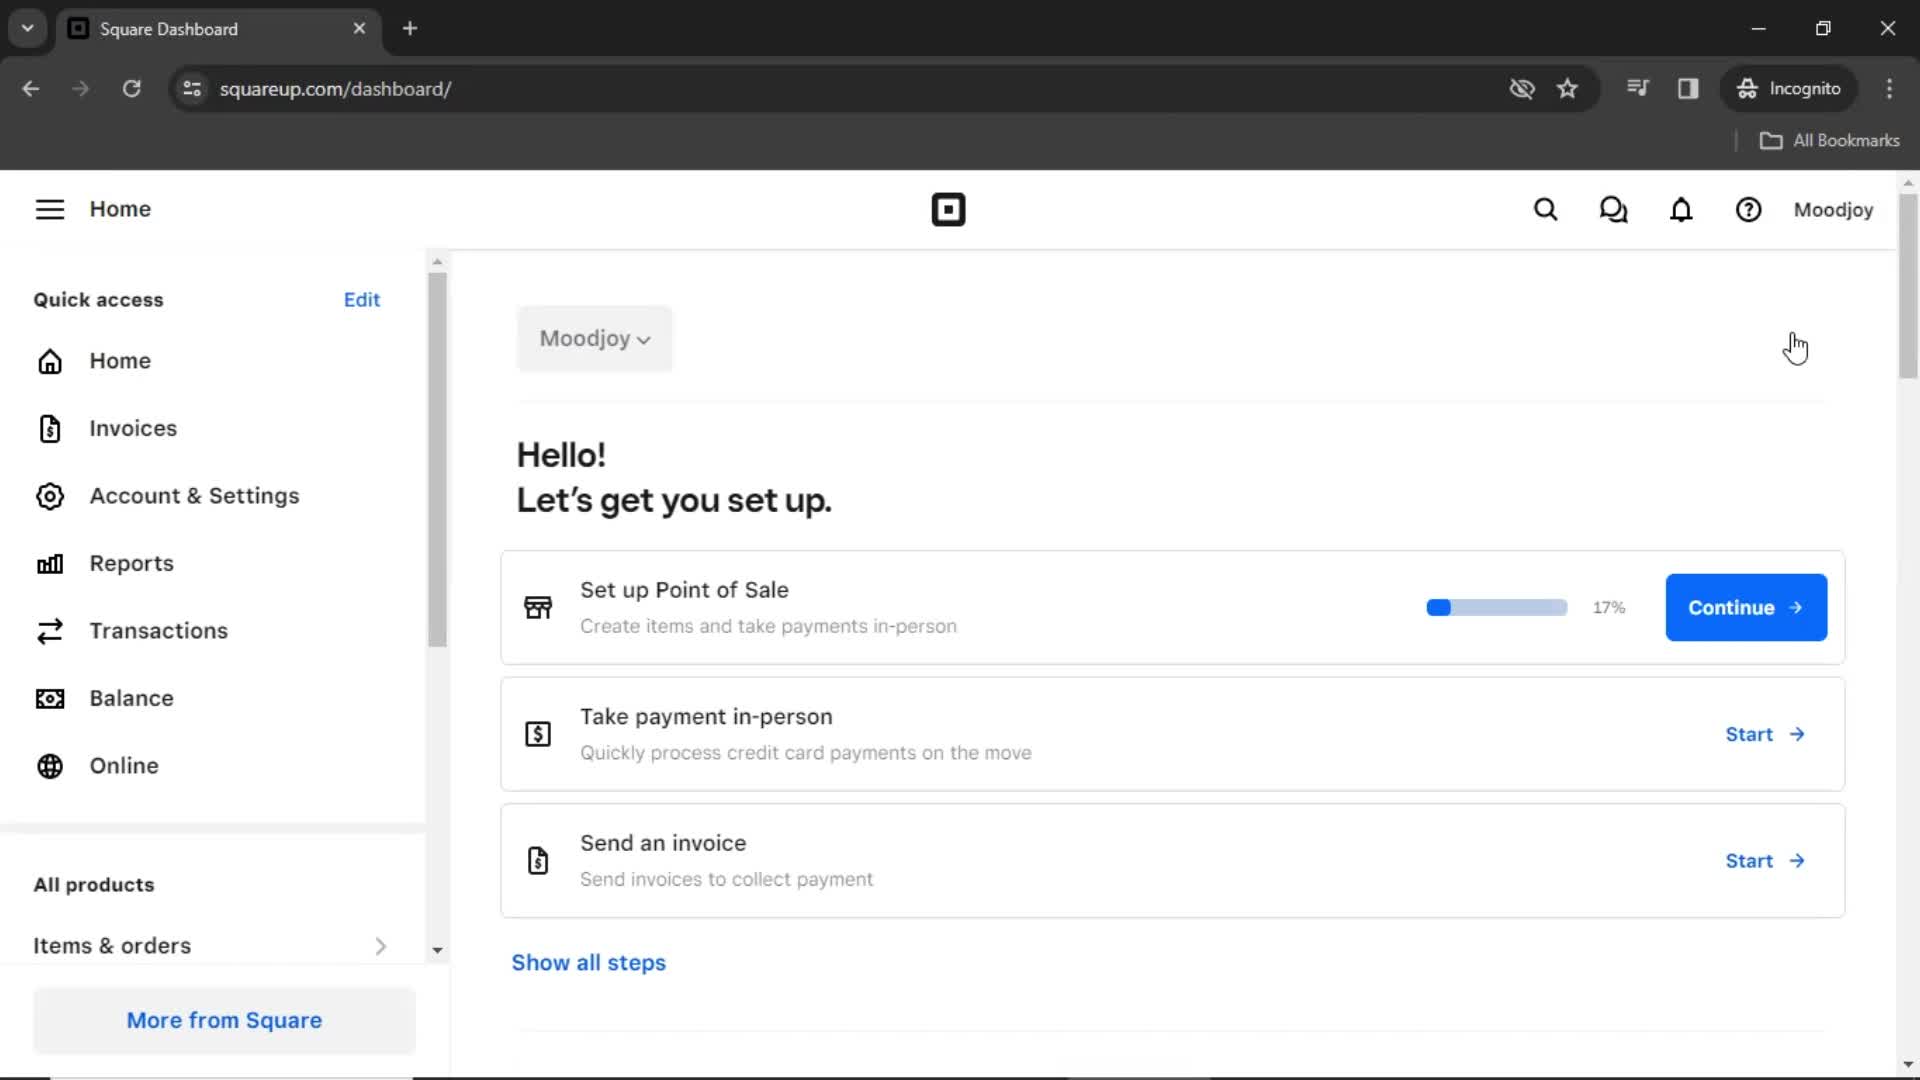Viewport: 1920px width, 1080px height.
Task: Click Continue for Point of Sale setup
Action: point(1746,608)
